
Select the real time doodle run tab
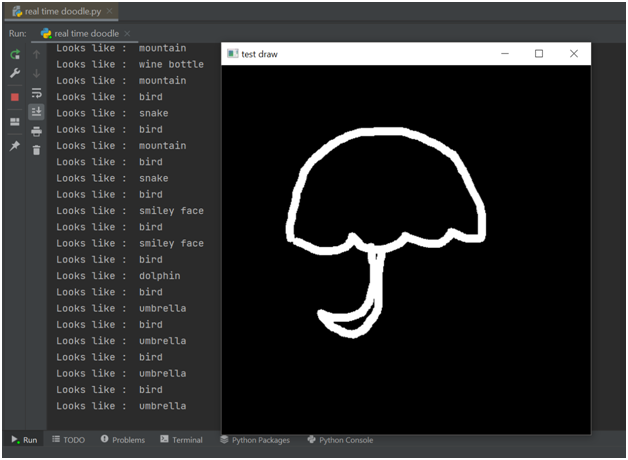[x=85, y=34]
